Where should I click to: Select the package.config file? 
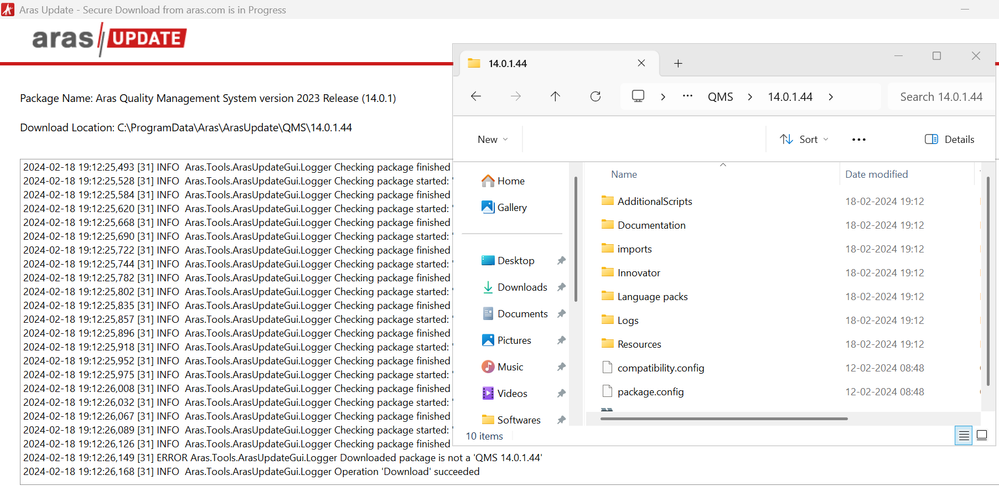pos(650,392)
